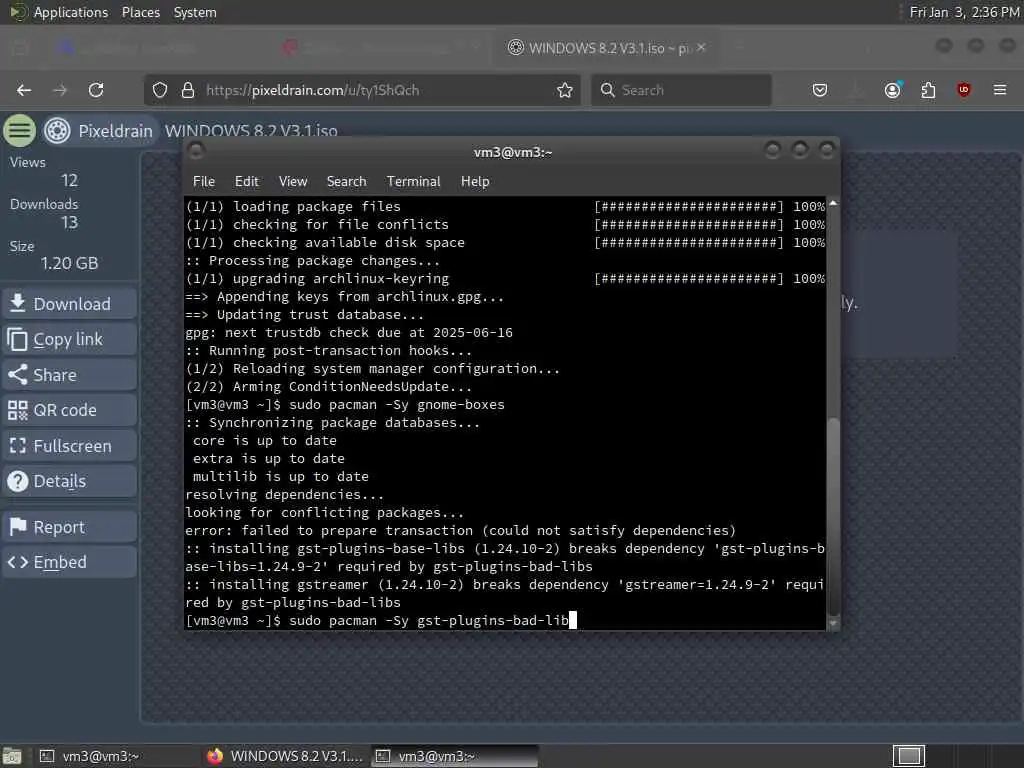Screen dimensions: 1024x768
Task: Click the workspace switcher in bottom panel
Action: (x=908, y=756)
